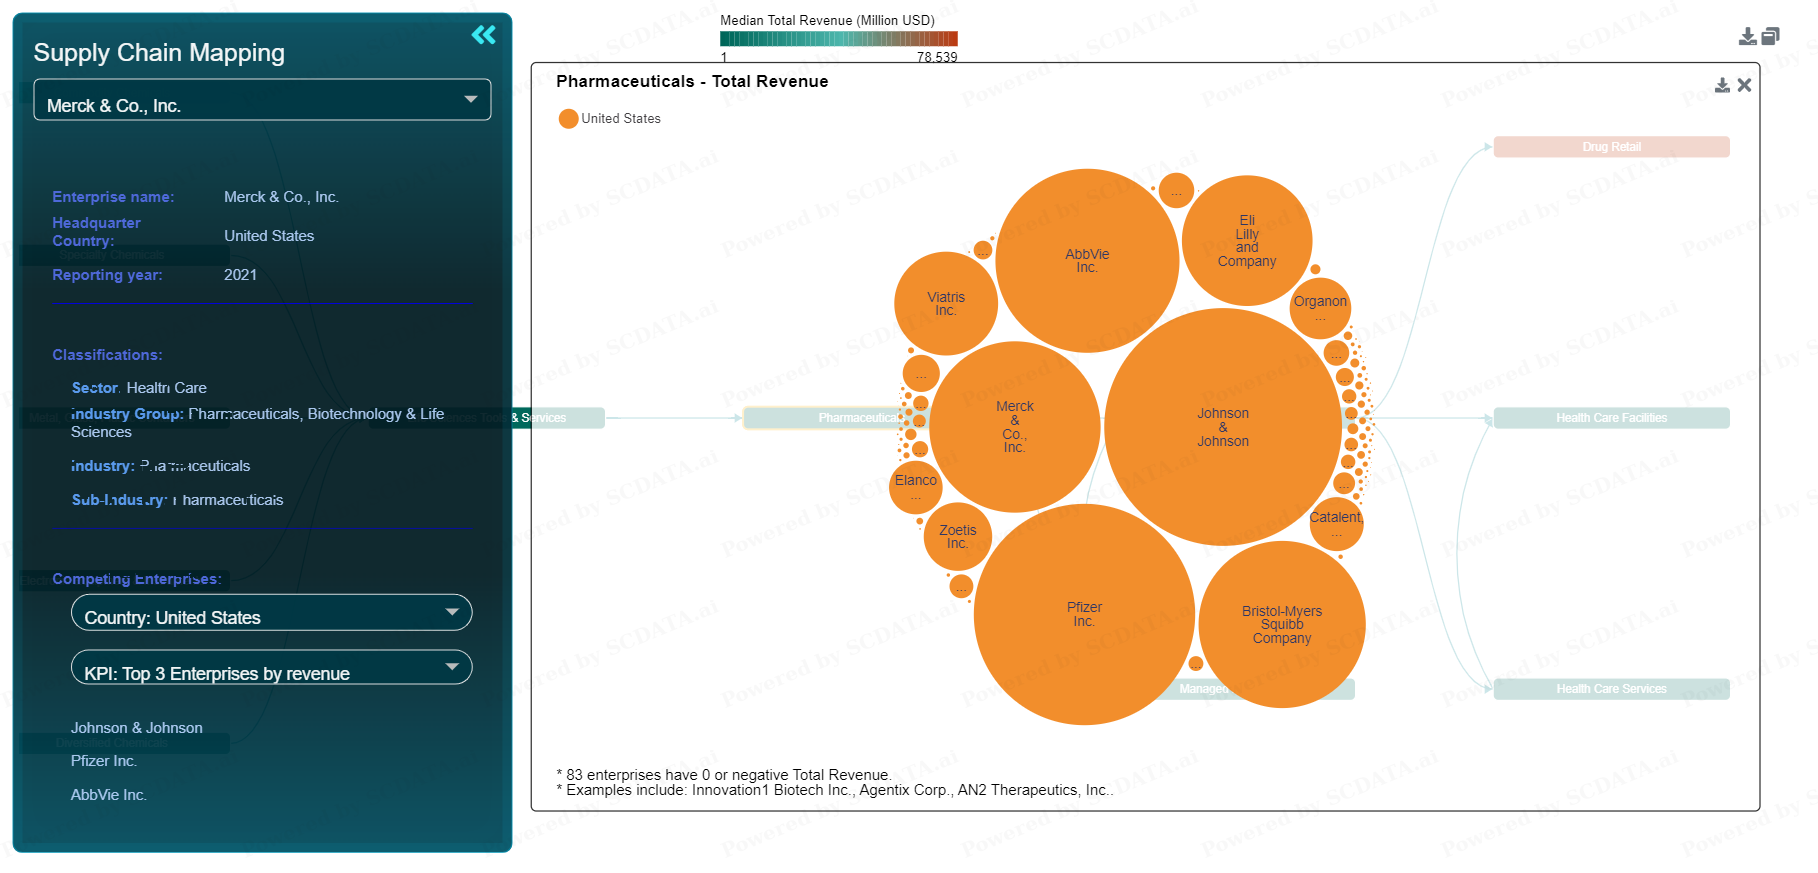Collapse the Supply Chain Mapping panel
The image size is (1818, 873).
coord(483,35)
